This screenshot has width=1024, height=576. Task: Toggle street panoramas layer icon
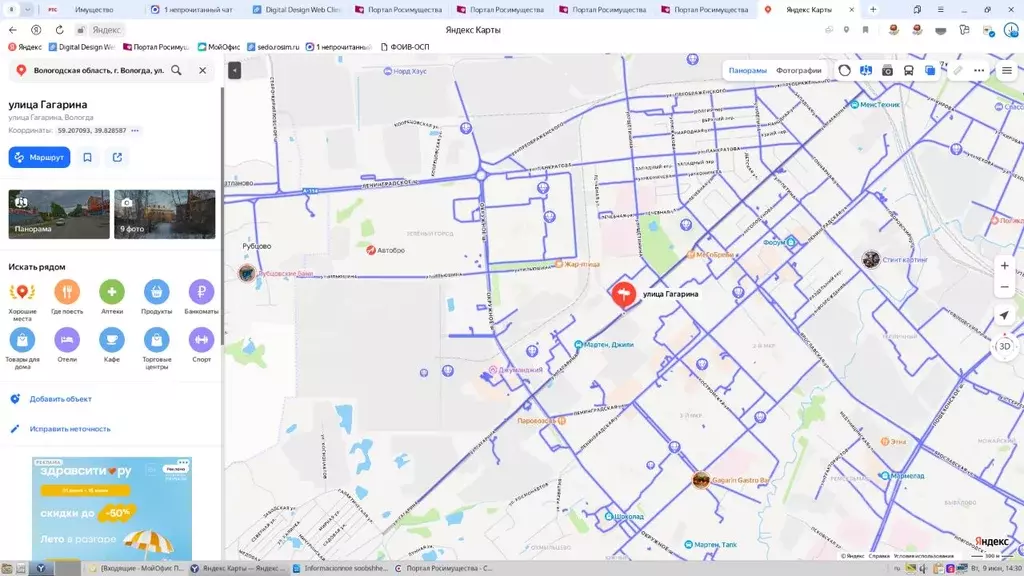866,71
